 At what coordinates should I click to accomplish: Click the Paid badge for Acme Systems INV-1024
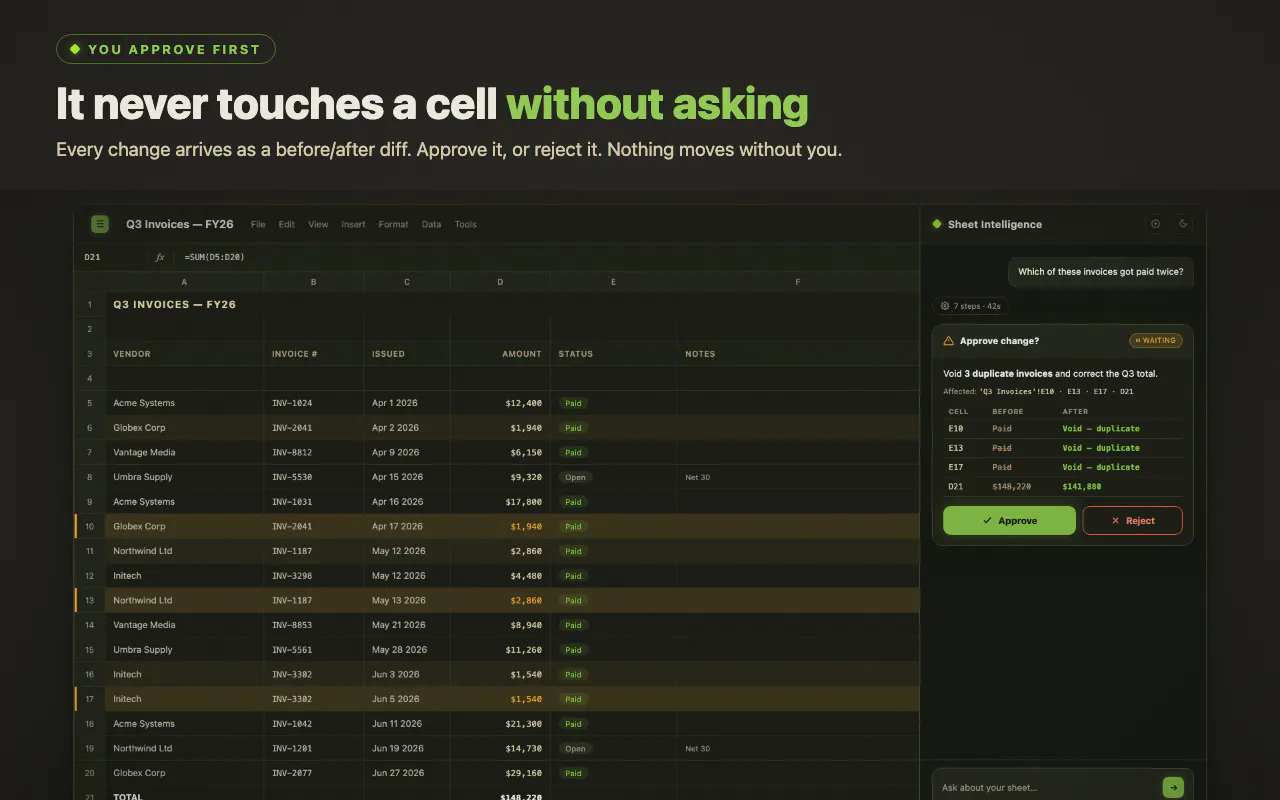573,403
